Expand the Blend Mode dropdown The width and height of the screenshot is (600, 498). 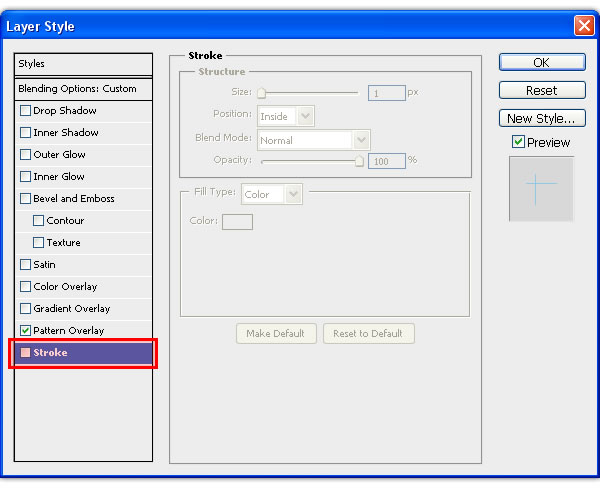pyautogui.click(x=314, y=140)
